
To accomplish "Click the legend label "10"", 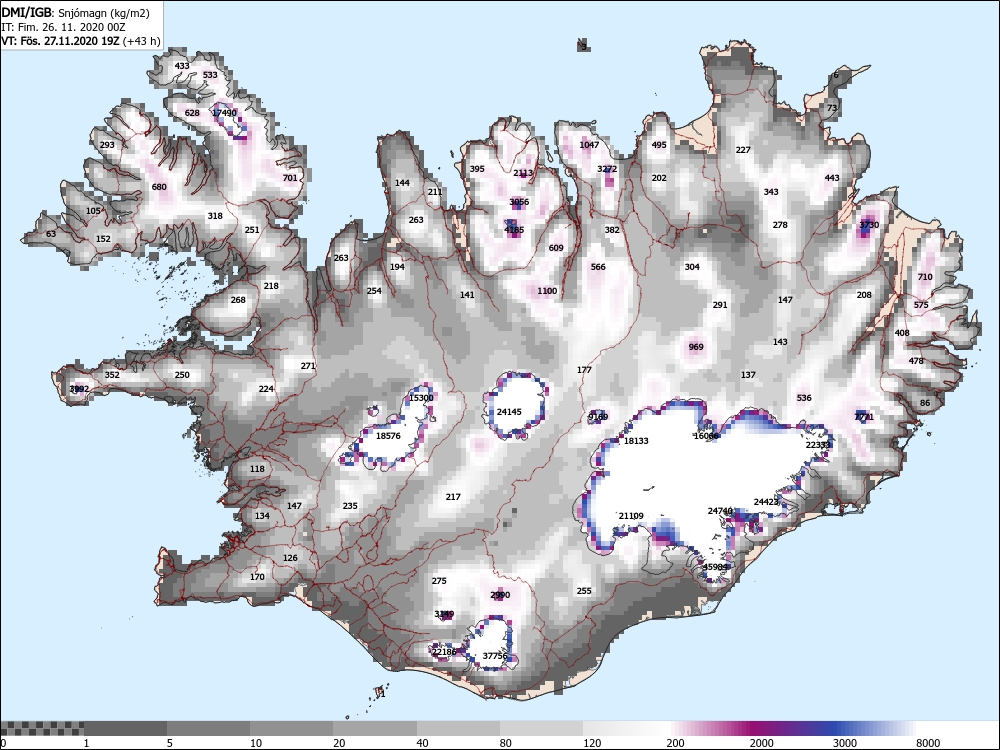I will point(256,743).
